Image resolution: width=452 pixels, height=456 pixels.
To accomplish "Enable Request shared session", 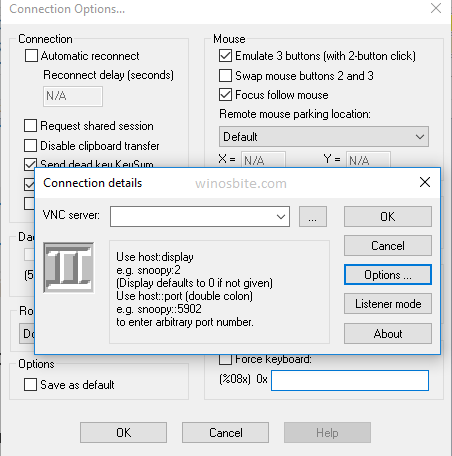I will click(x=30, y=126).
